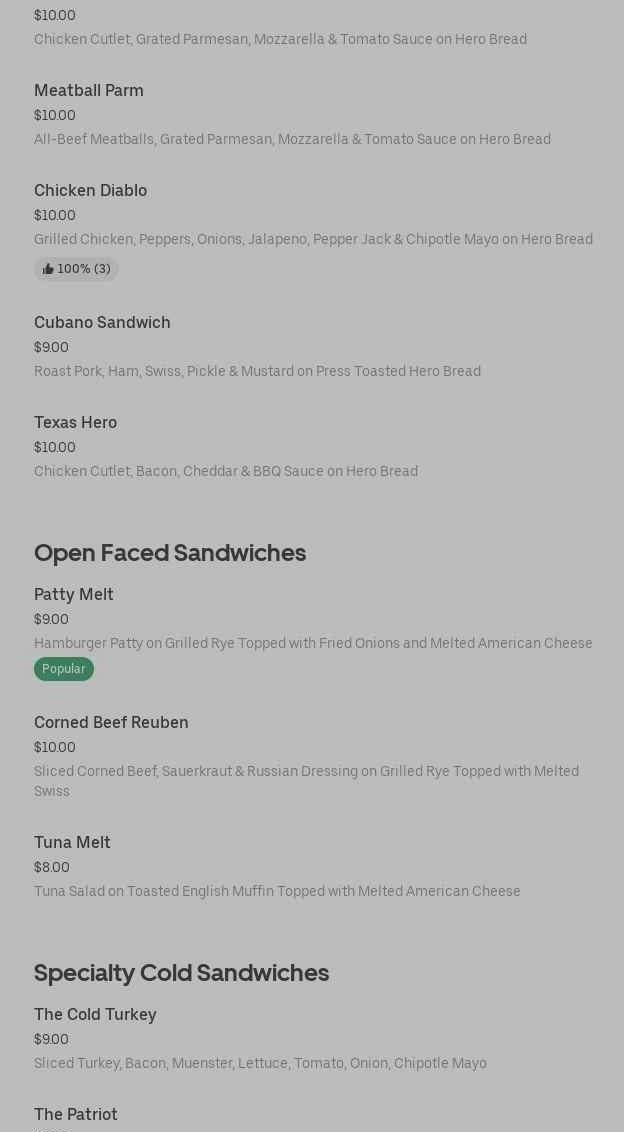Select The Patriot sandwich
The height and width of the screenshot is (1132, 624).
76,1114
